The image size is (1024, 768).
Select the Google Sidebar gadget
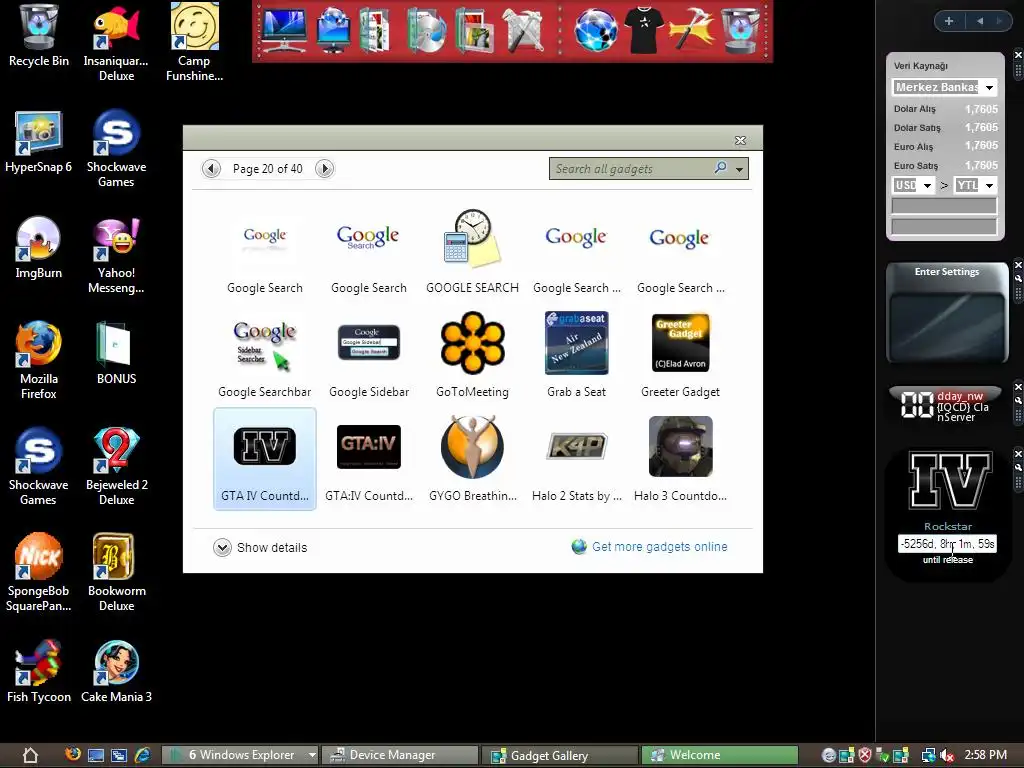coord(368,355)
